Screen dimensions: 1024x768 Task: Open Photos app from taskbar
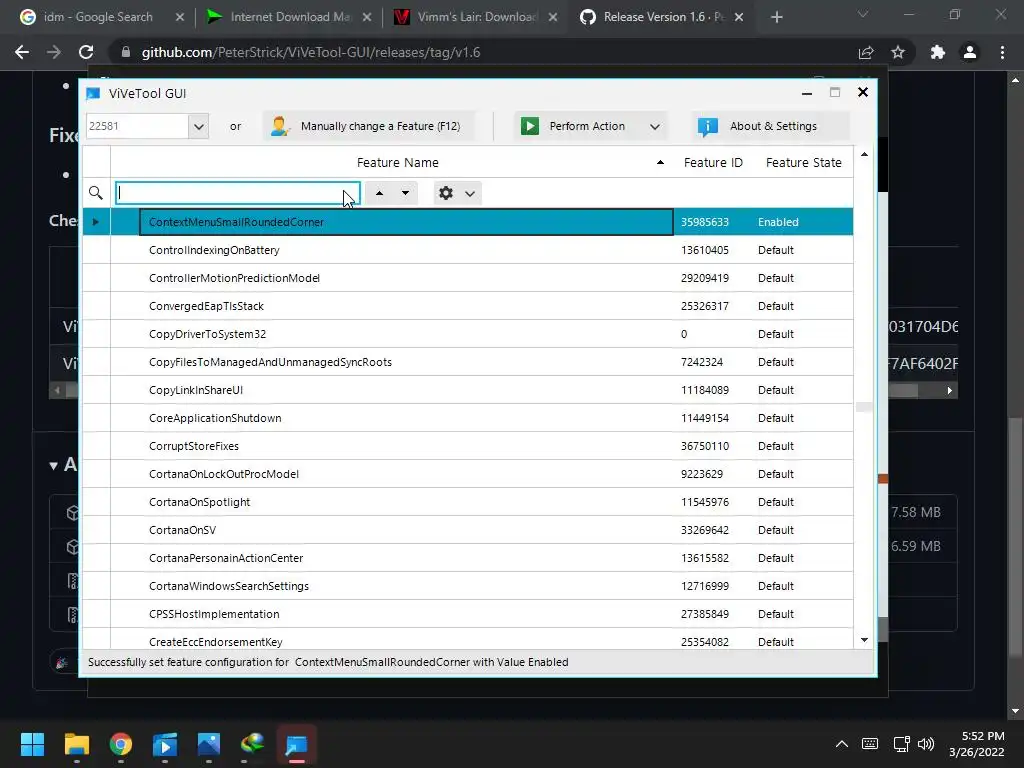pyautogui.click(x=209, y=744)
